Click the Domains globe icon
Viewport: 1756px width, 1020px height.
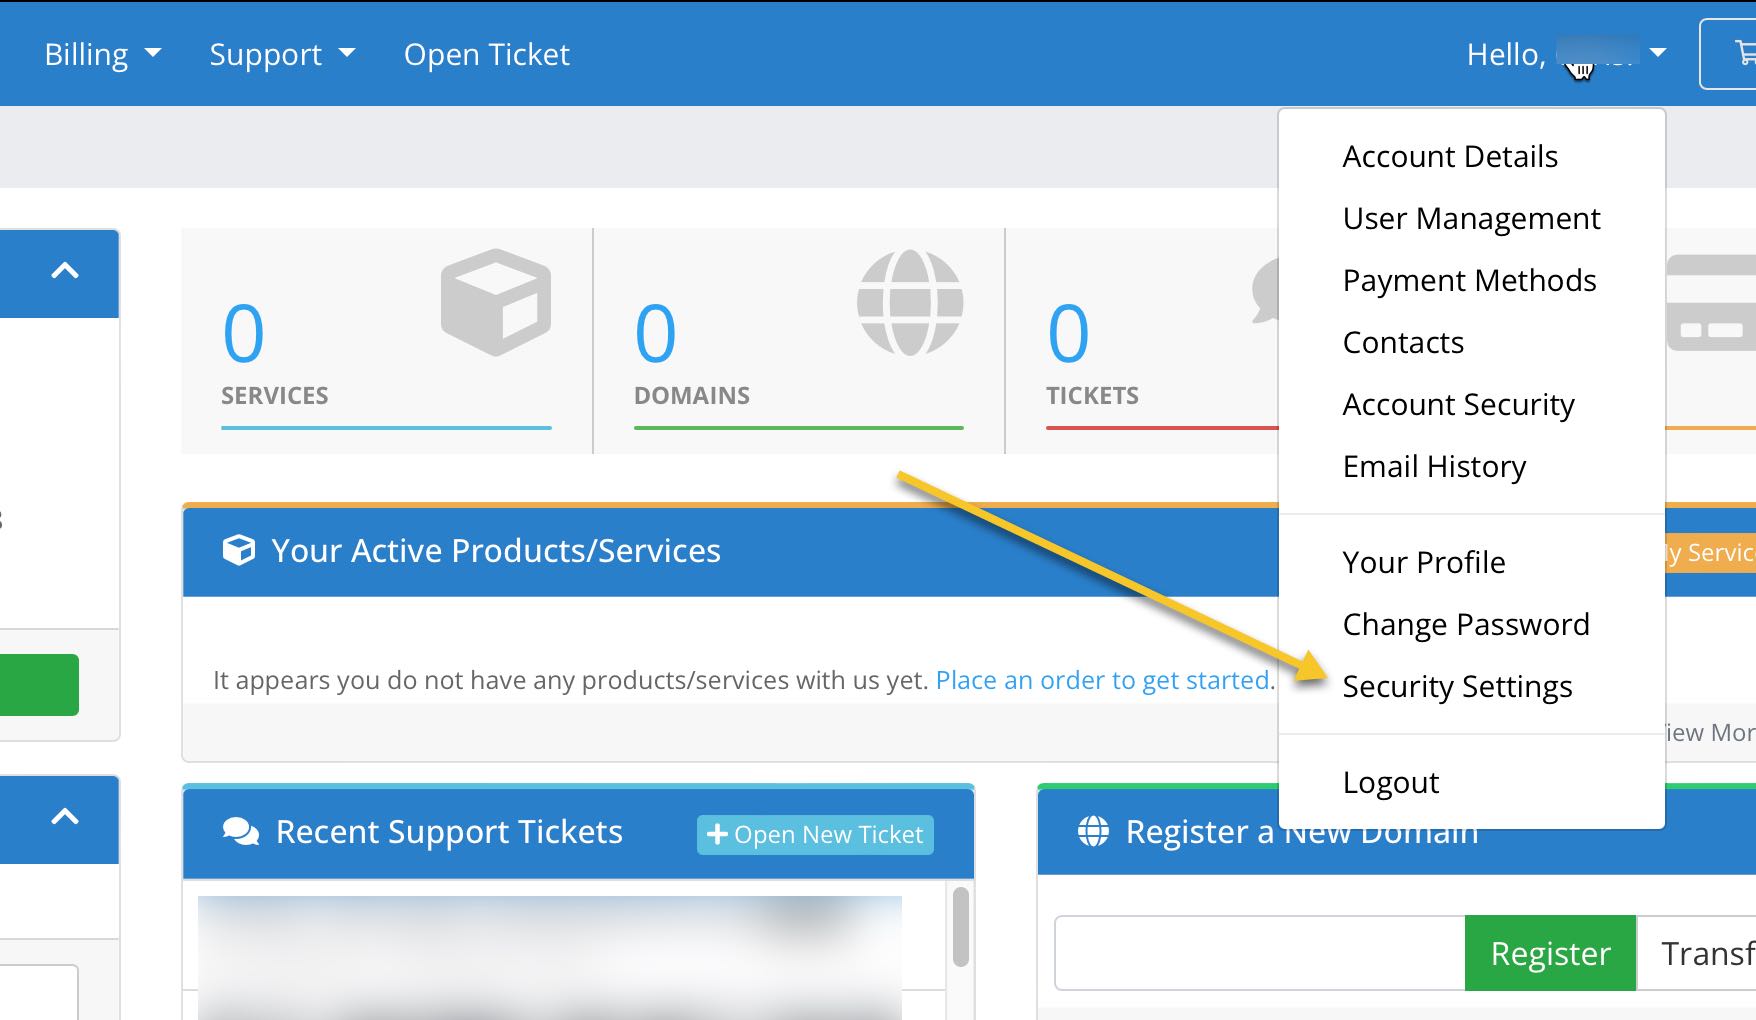tap(909, 303)
